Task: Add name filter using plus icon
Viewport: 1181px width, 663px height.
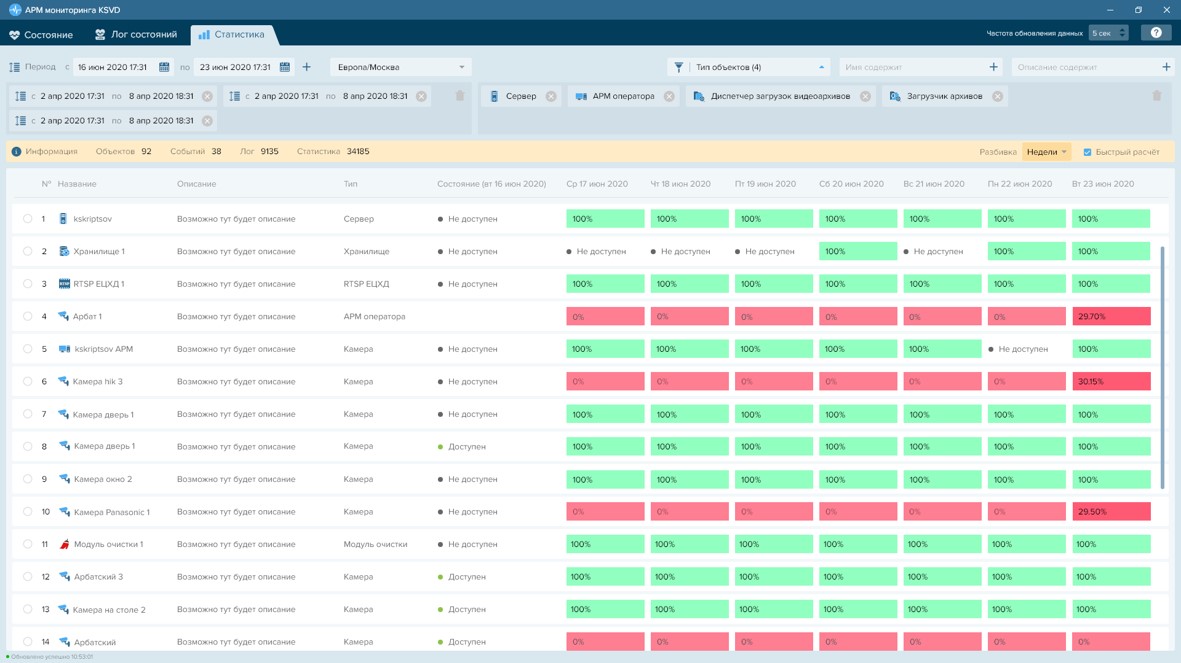Action: [993, 67]
